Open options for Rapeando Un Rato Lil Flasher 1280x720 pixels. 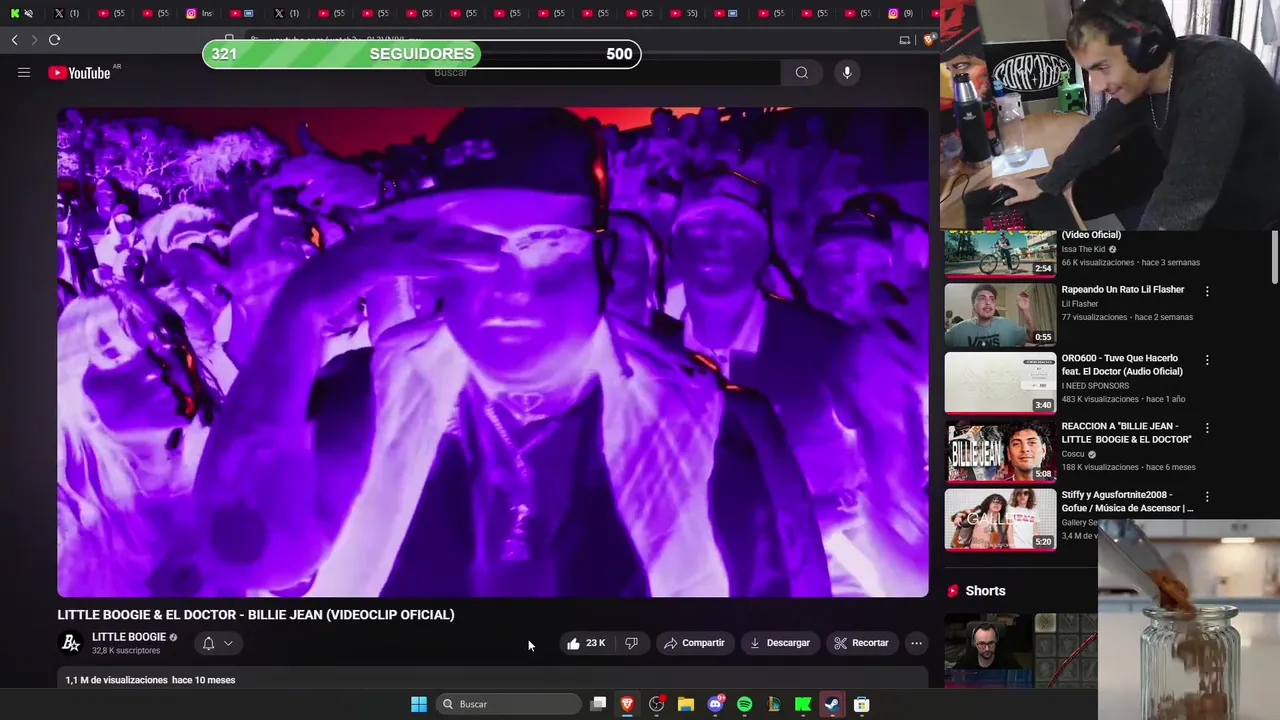[x=1207, y=291]
